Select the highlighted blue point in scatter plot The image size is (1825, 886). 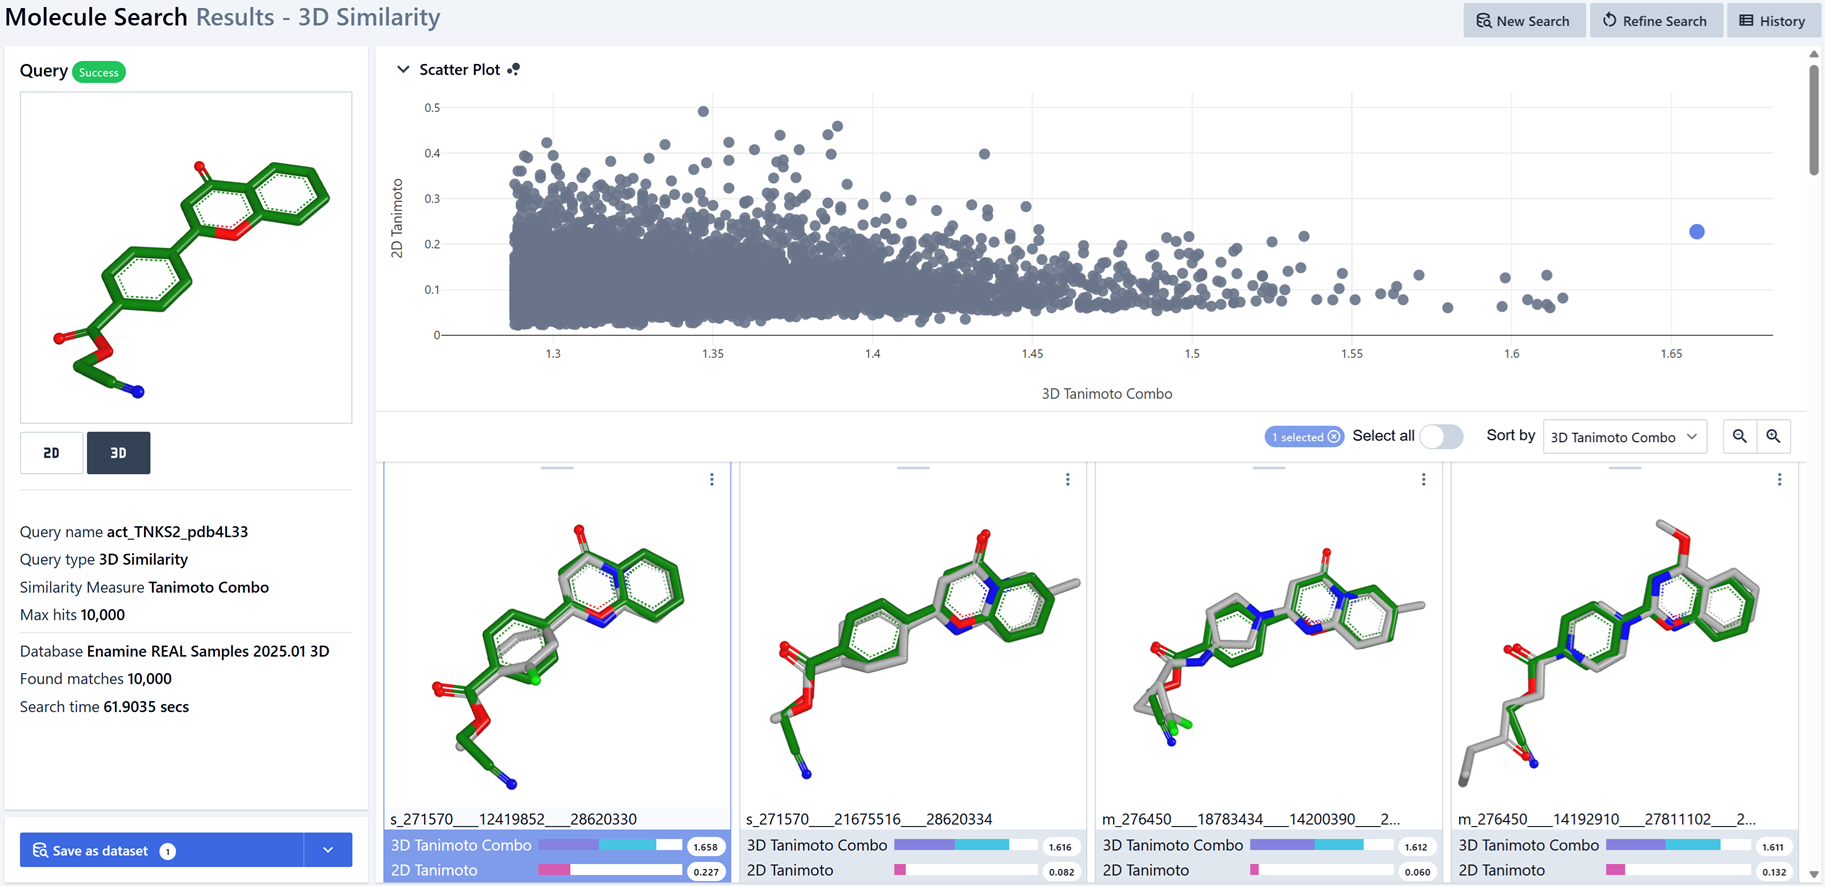[1697, 232]
